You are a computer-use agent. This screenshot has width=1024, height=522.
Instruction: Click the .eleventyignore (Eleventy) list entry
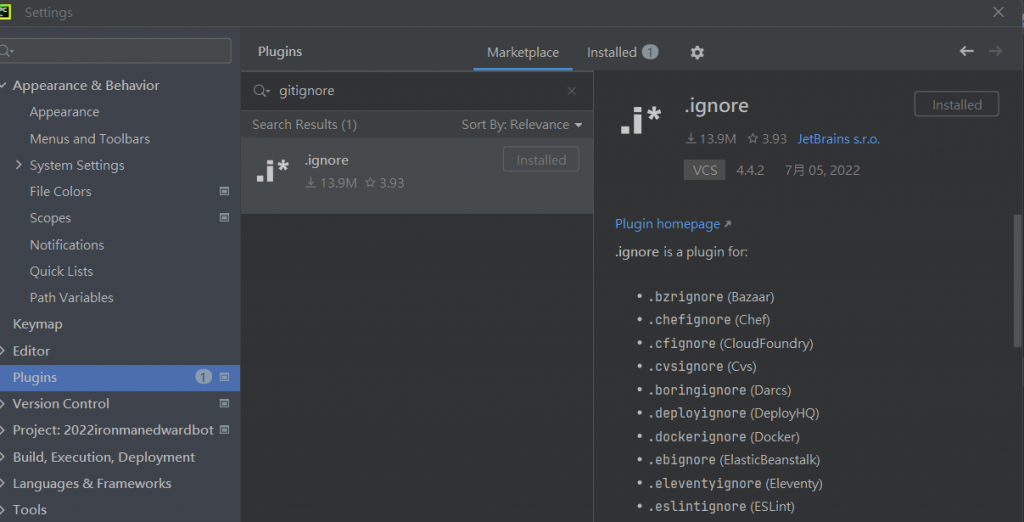click(735, 483)
